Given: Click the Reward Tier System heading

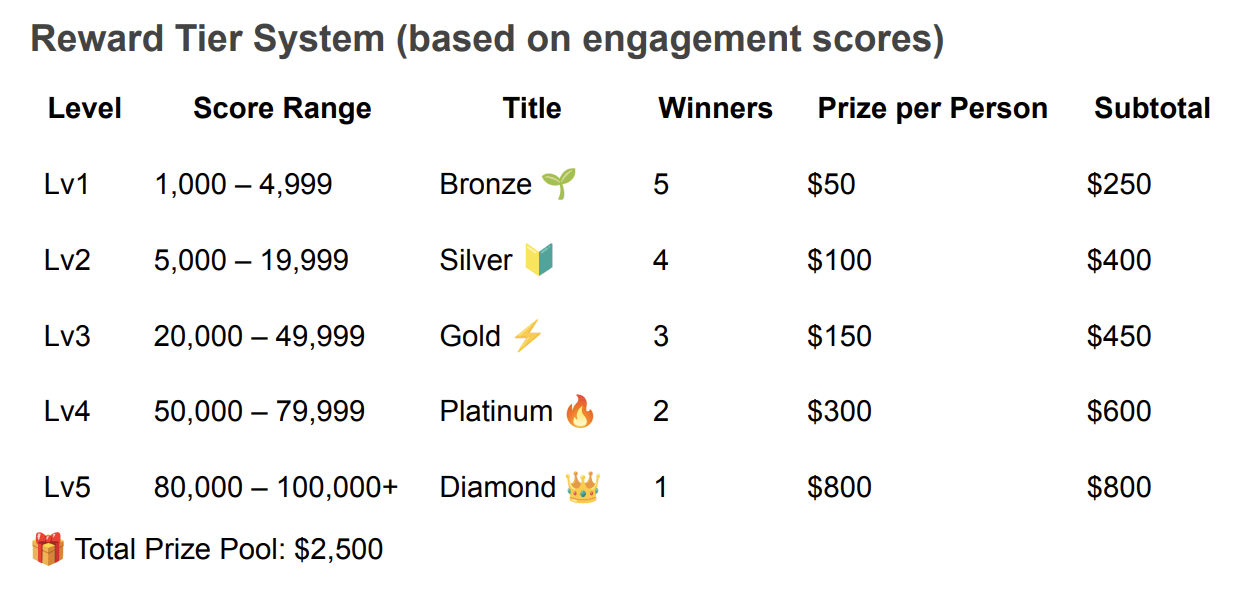Looking at the screenshot, I should (x=487, y=40).
